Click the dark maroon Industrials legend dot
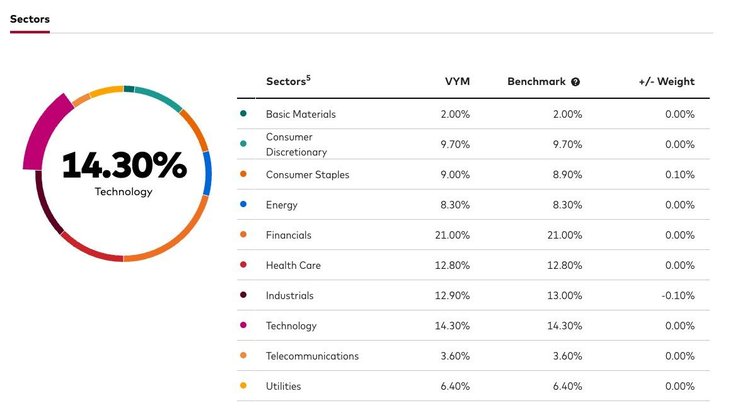 (243, 295)
